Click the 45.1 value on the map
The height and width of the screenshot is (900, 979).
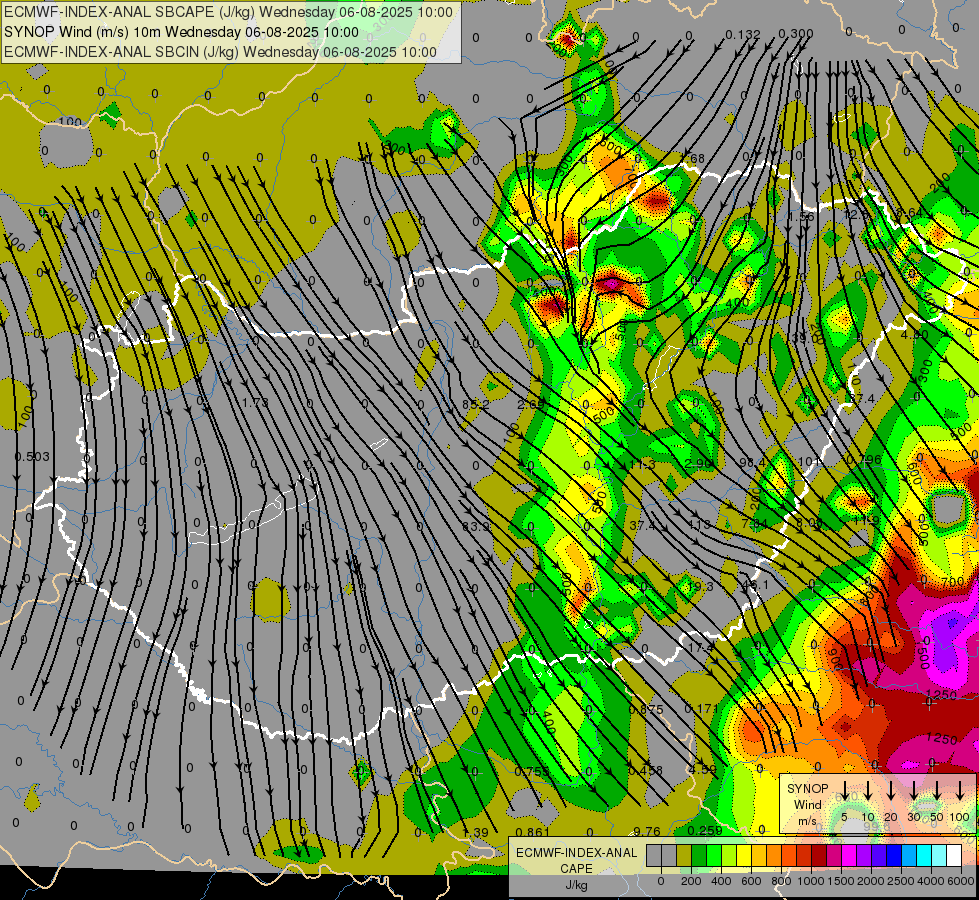[754, 585]
